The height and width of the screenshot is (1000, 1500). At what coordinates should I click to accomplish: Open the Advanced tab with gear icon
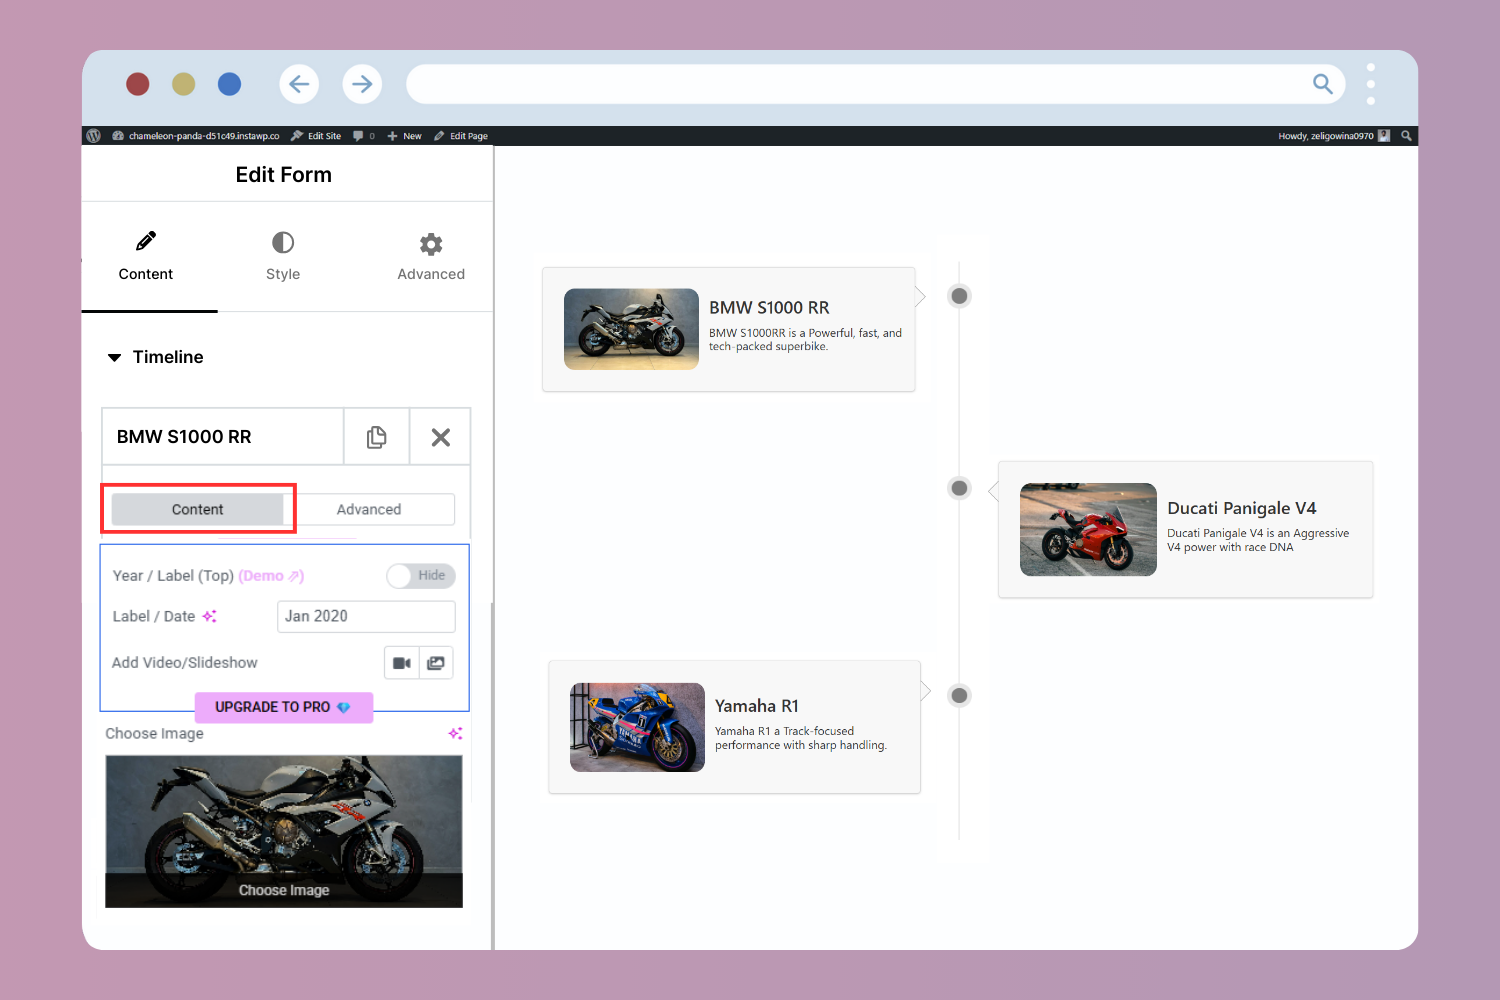(x=431, y=257)
